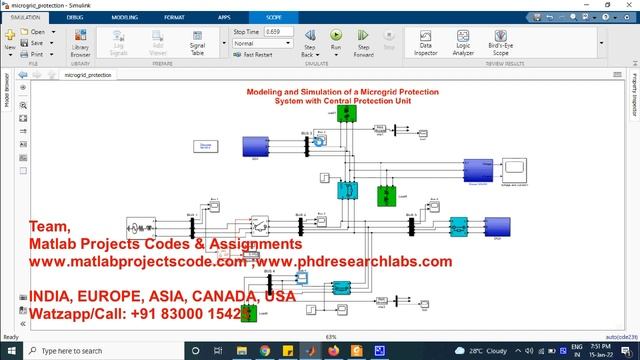Image resolution: width=640 pixels, height=360 pixels.
Task: Click the taskbar search box
Action: pos(104,351)
